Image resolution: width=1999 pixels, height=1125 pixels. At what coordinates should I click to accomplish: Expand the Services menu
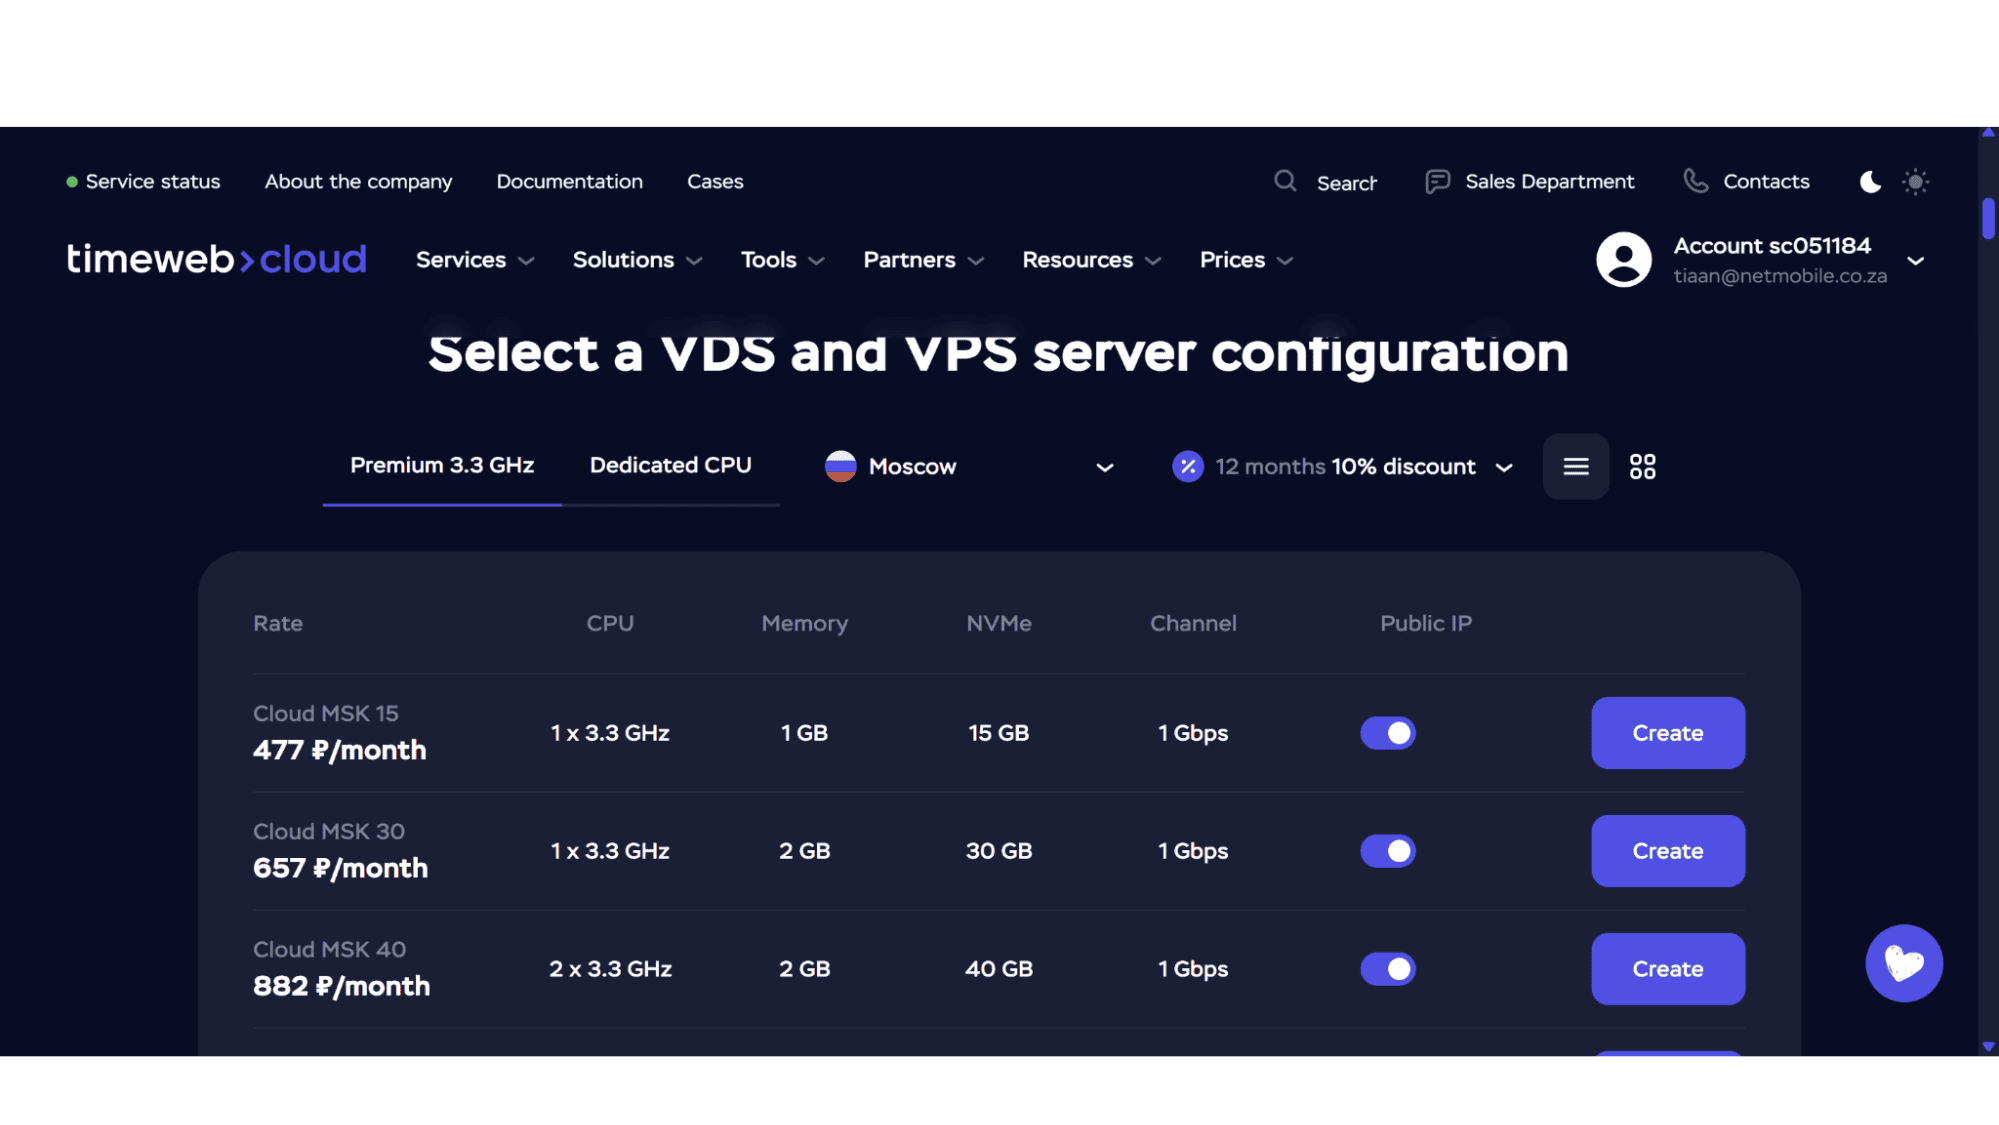(475, 260)
